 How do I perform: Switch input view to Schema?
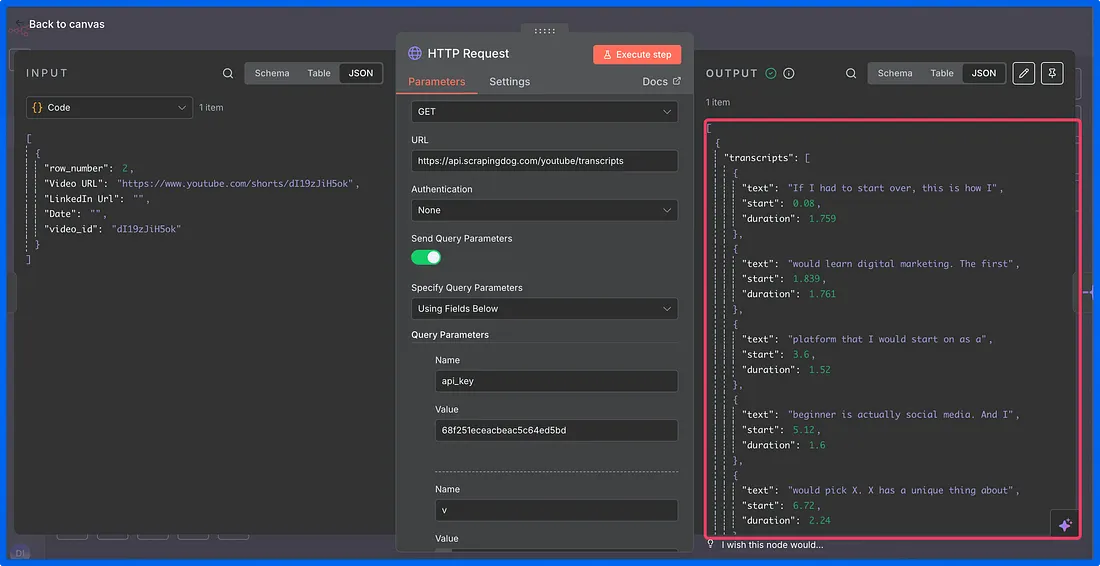point(272,73)
